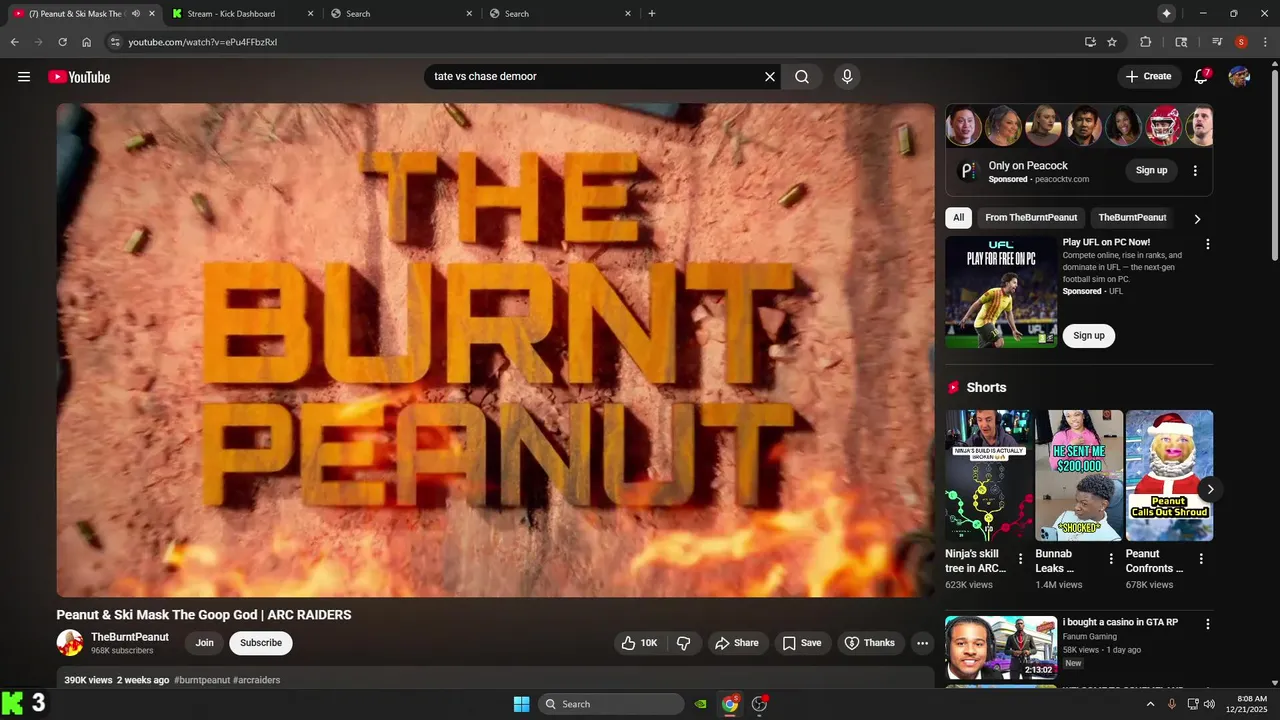The image size is (1280, 720).
Task: Select the From TheBurntPeanut chip
Action: click(x=1031, y=217)
